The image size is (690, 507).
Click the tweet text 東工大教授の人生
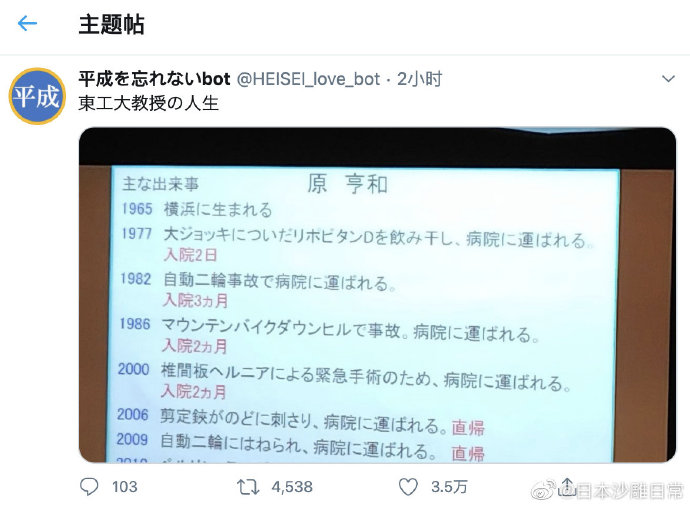point(149,103)
